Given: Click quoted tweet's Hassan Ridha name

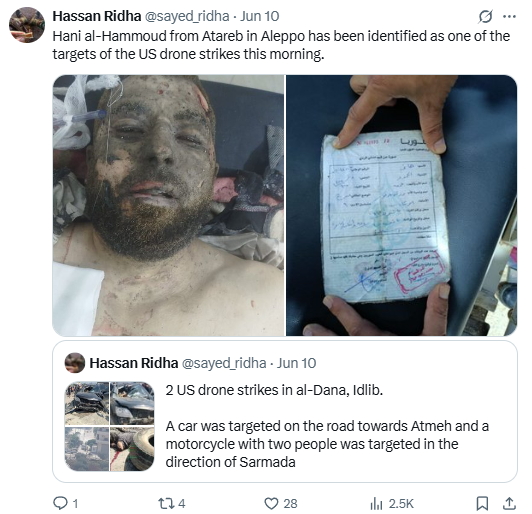Looking at the screenshot, I should tap(134, 363).
